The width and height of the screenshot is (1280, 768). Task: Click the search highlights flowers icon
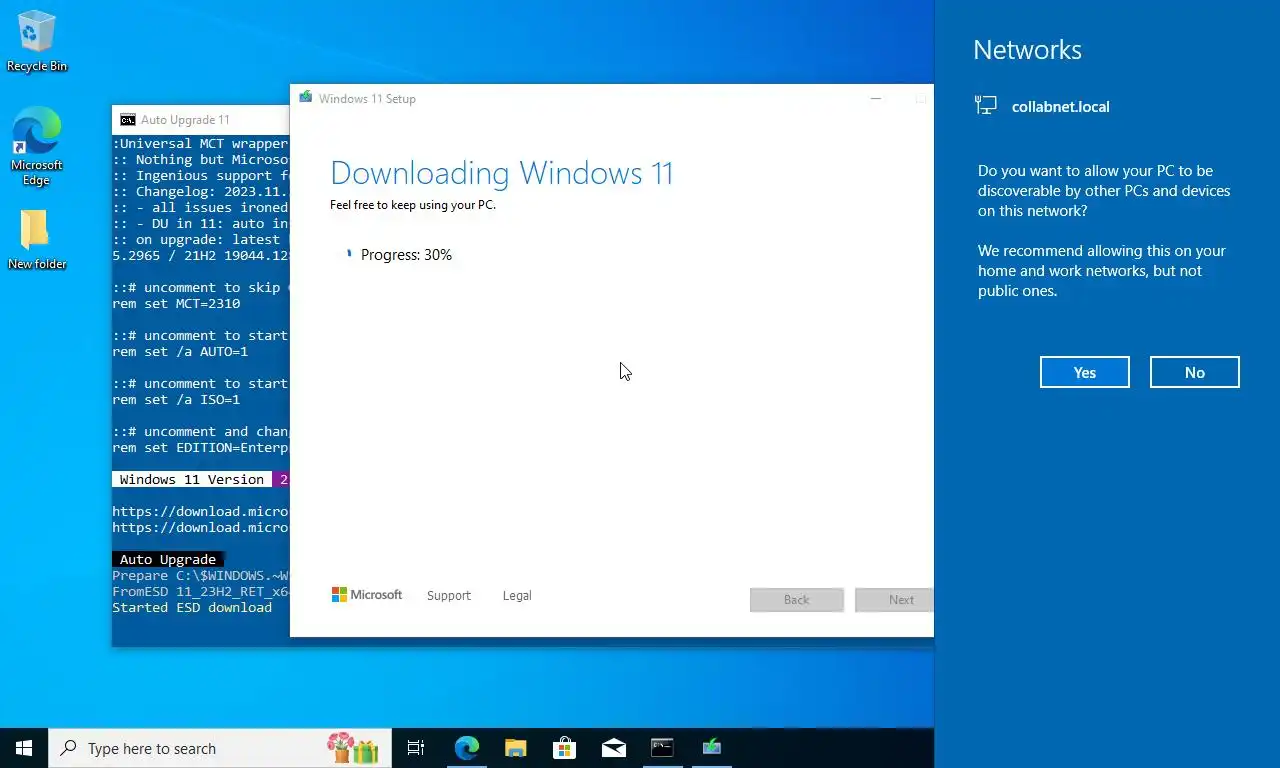(x=352, y=748)
